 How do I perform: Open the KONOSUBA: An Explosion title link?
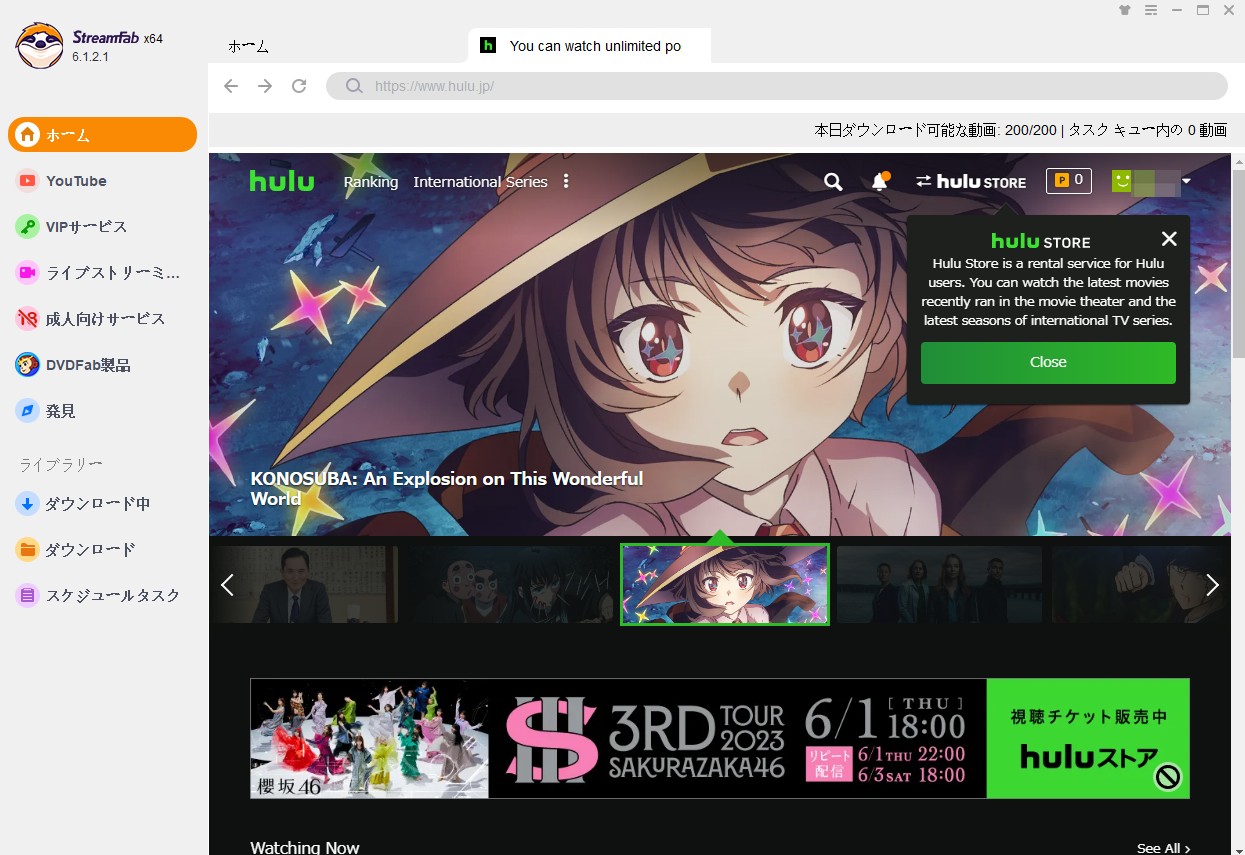click(x=447, y=489)
